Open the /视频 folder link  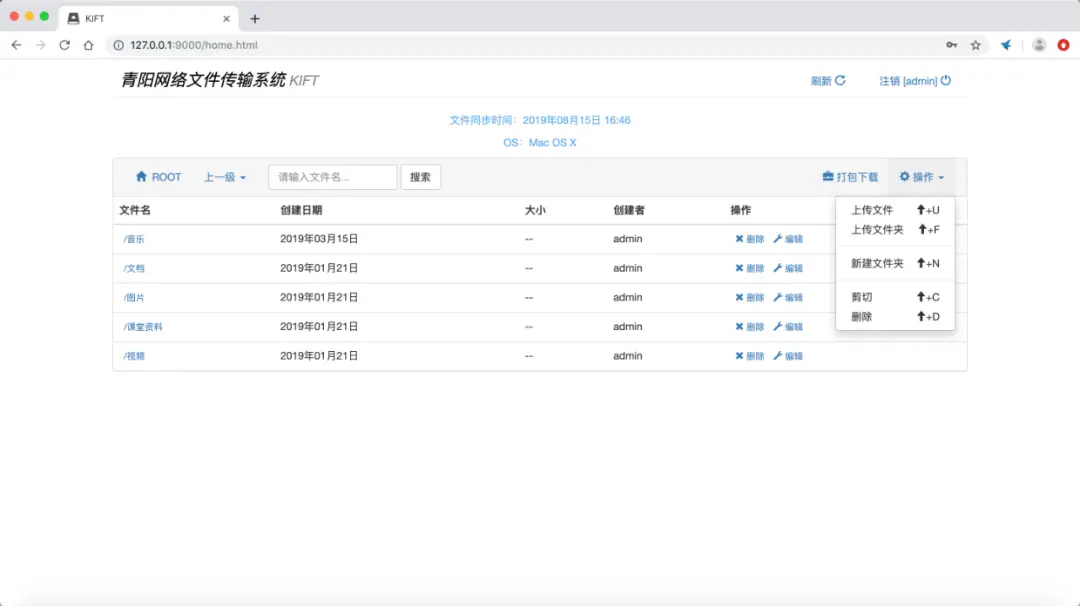[x=134, y=356]
